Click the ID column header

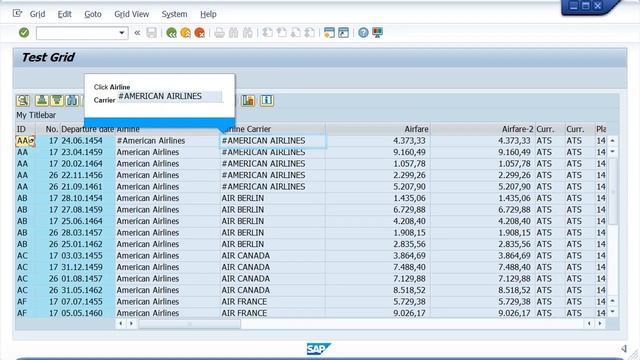point(25,129)
